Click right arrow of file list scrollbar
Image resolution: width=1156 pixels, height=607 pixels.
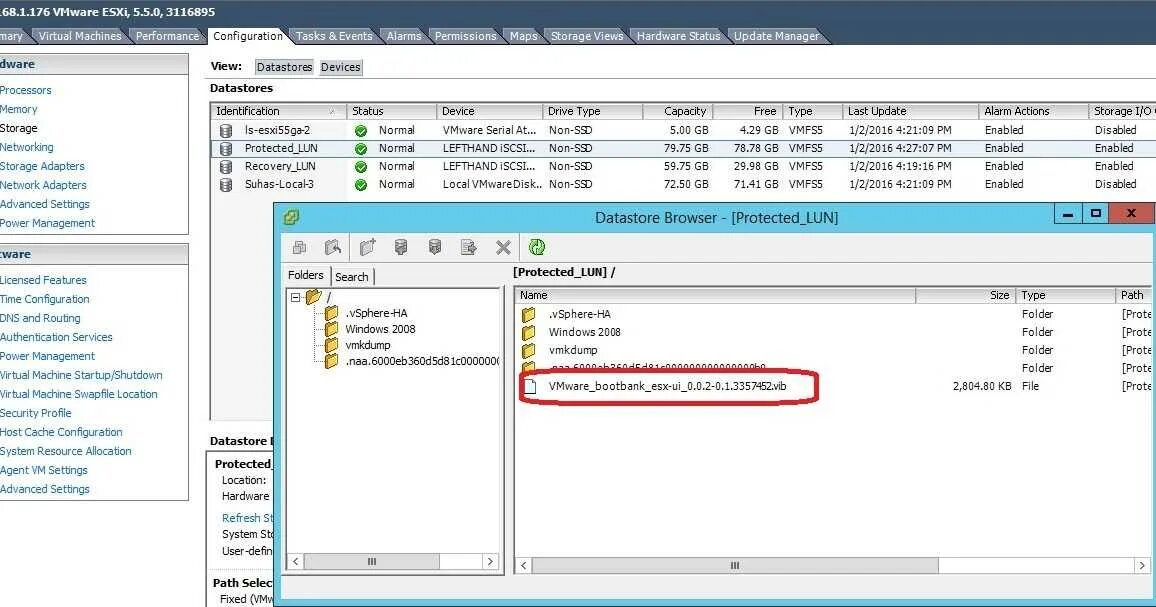pyautogui.click(x=1142, y=565)
